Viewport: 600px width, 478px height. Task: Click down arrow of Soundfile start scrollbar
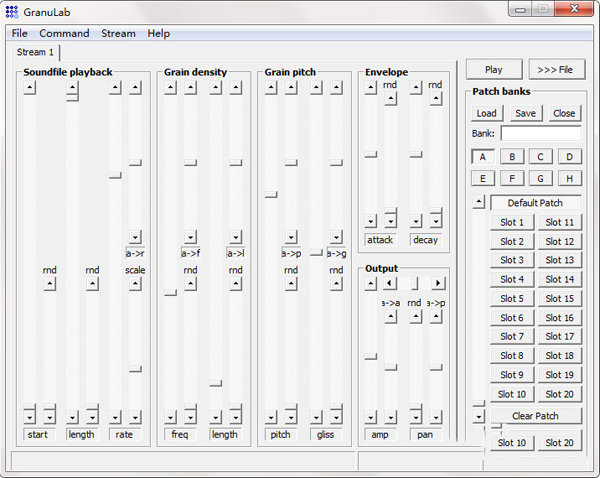(29, 417)
